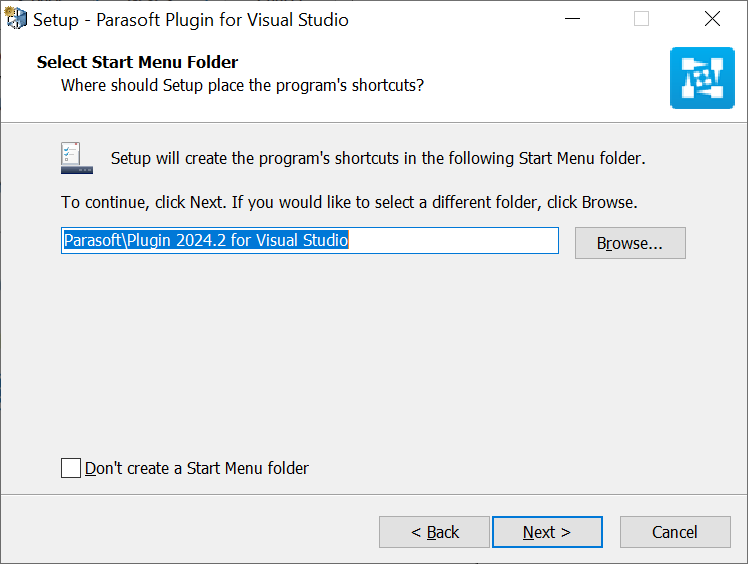
Task: Click the blue Parasoft logo image
Action: click(702, 78)
